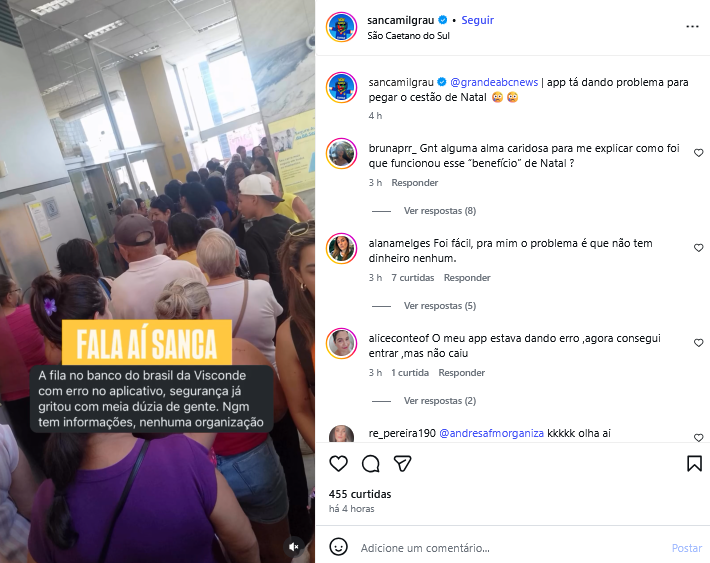Expand Ver respostas (8) replies

point(440,211)
